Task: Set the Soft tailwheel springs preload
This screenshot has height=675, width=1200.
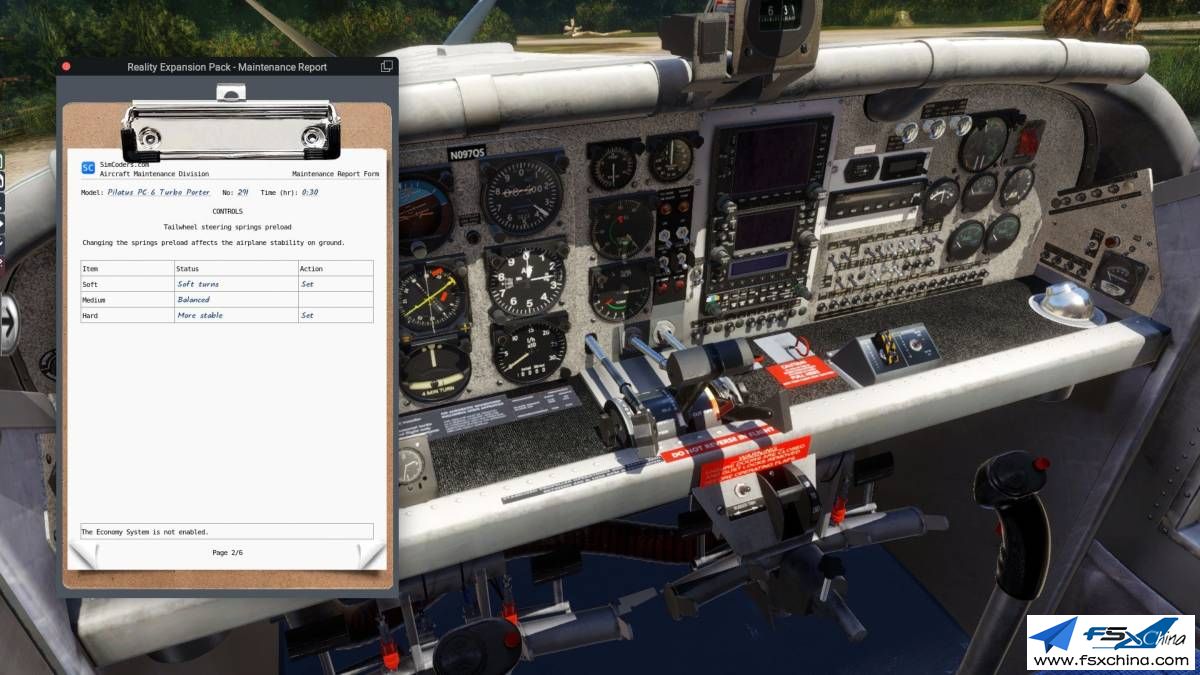Action: (307, 284)
